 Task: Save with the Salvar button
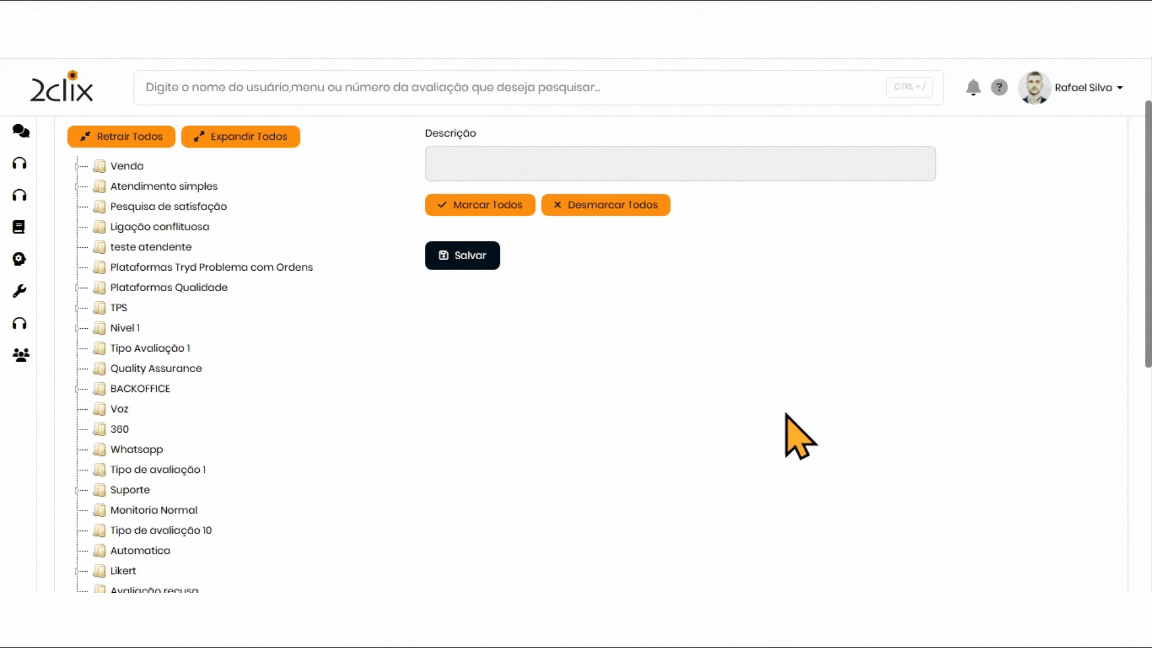(x=462, y=256)
